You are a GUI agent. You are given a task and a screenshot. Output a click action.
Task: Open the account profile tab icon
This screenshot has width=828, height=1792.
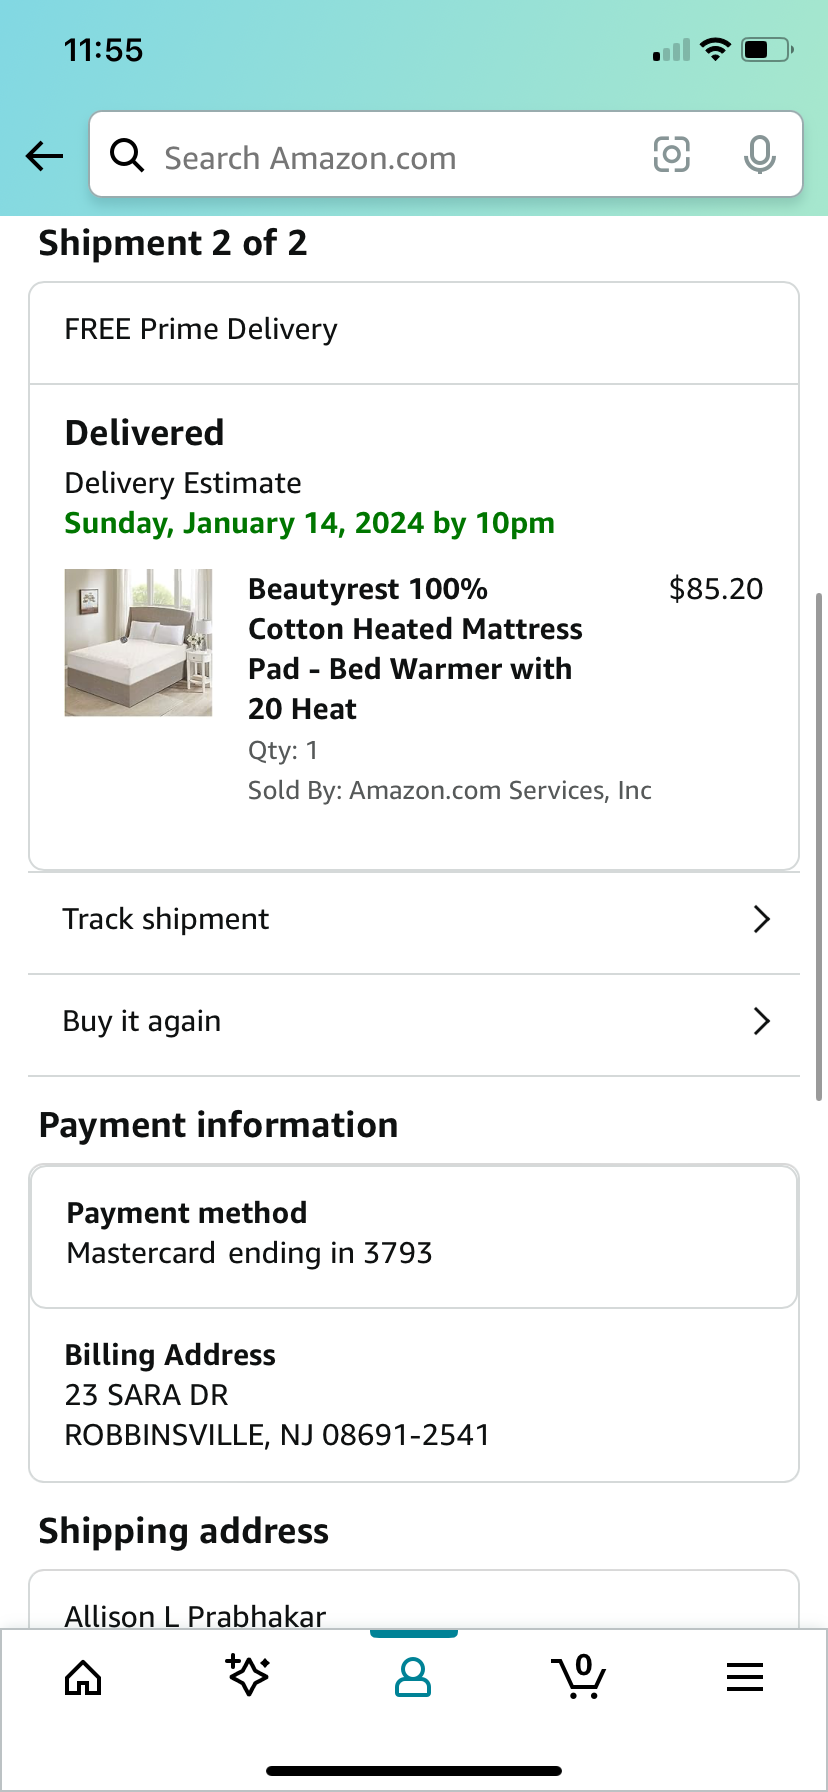point(413,1677)
